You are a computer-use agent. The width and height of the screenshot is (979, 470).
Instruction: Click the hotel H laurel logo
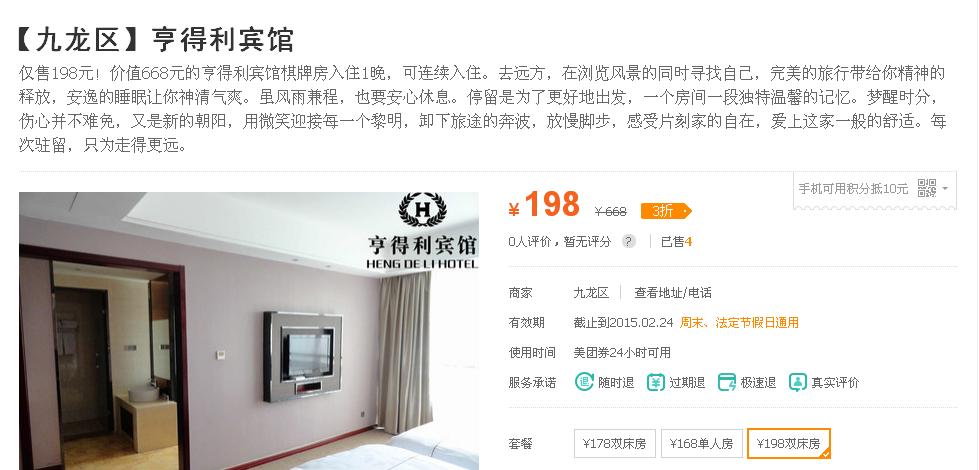point(423,210)
